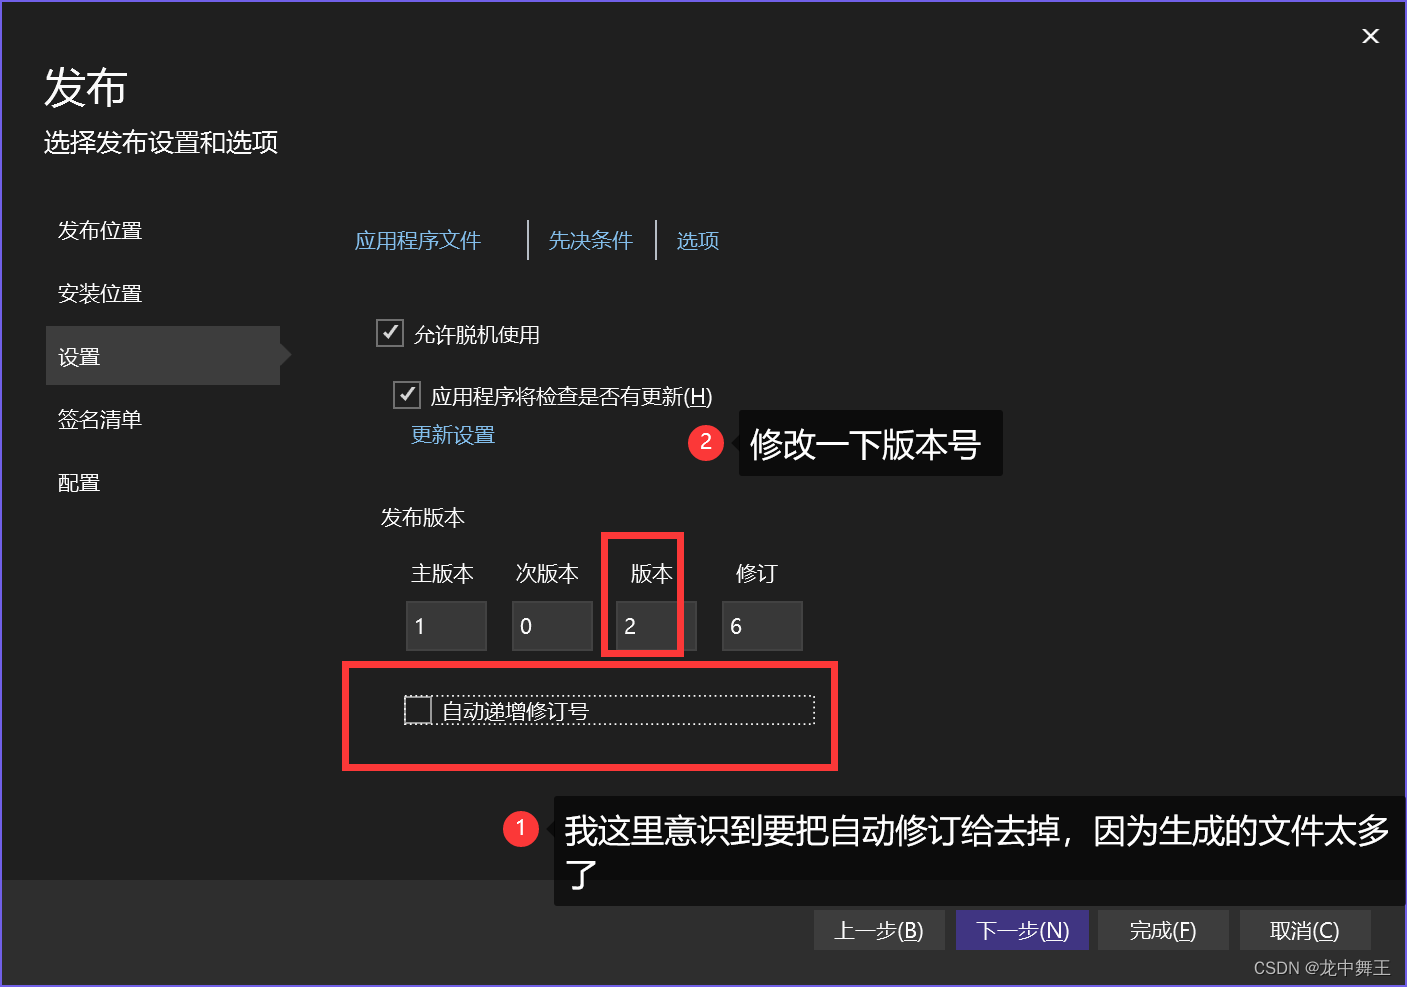Click the 主版本 number field
This screenshot has height=987, width=1407.
446,626
